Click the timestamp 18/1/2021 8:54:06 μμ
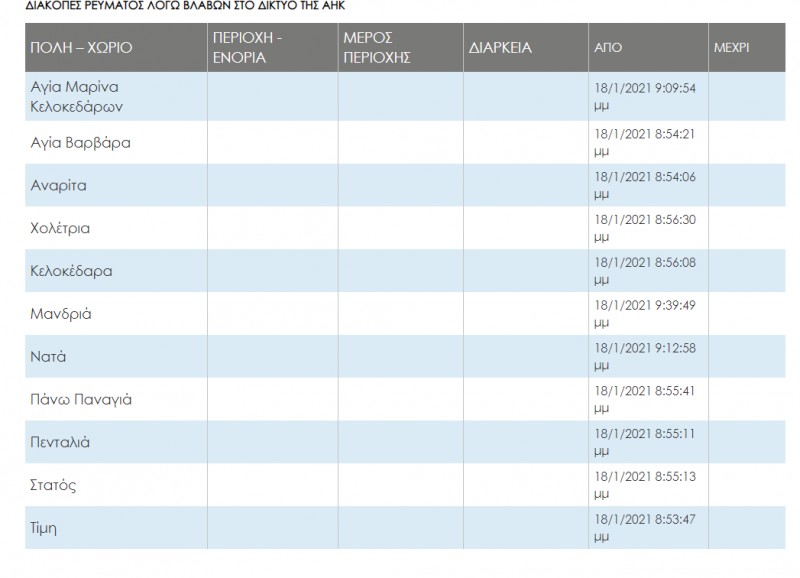The height and width of the screenshot is (578, 800). pos(645,185)
